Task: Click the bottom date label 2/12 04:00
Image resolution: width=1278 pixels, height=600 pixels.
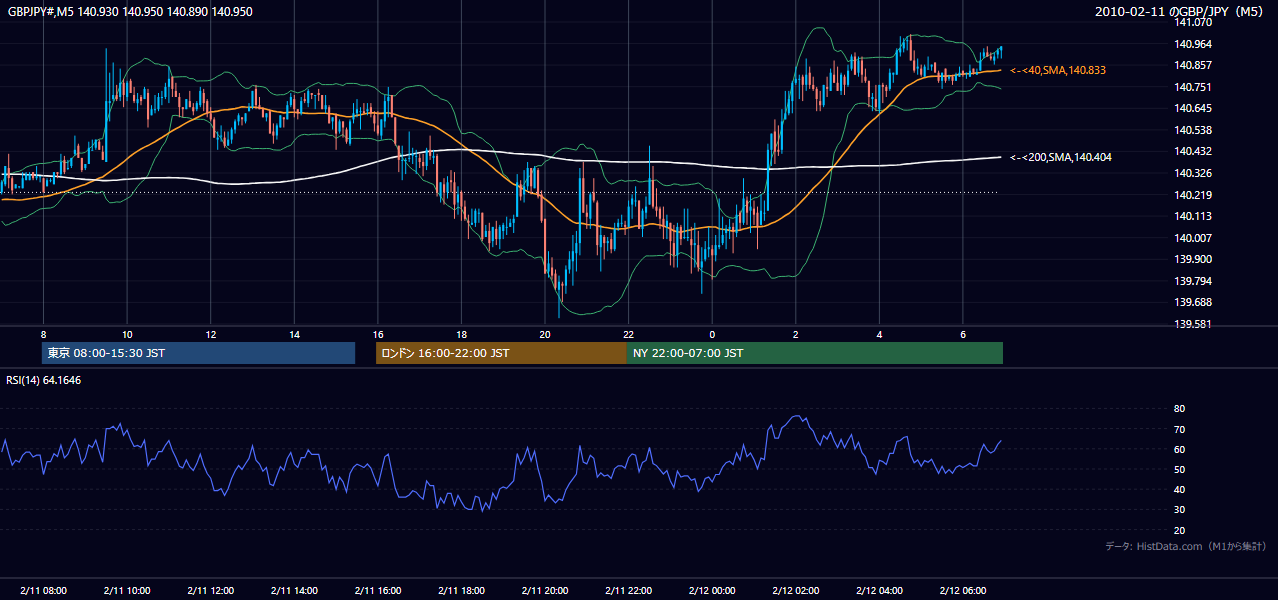Action: point(879,591)
